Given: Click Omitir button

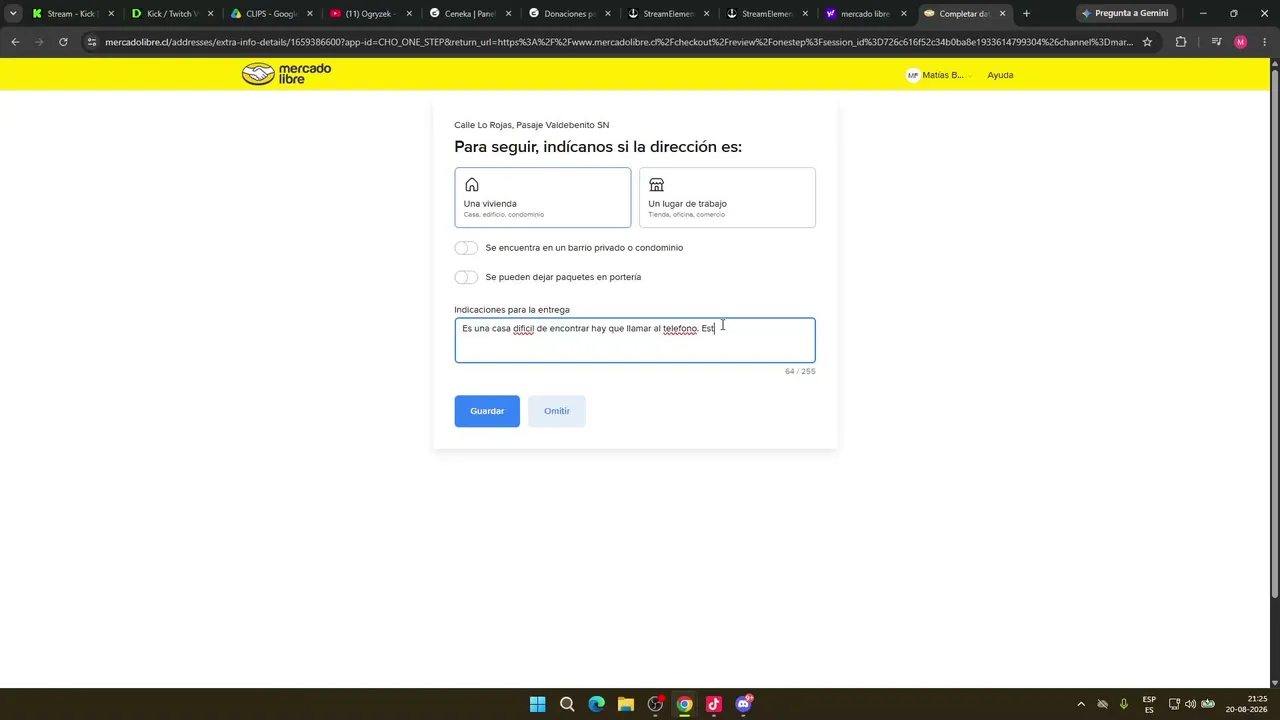Looking at the screenshot, I should point(557,411).
